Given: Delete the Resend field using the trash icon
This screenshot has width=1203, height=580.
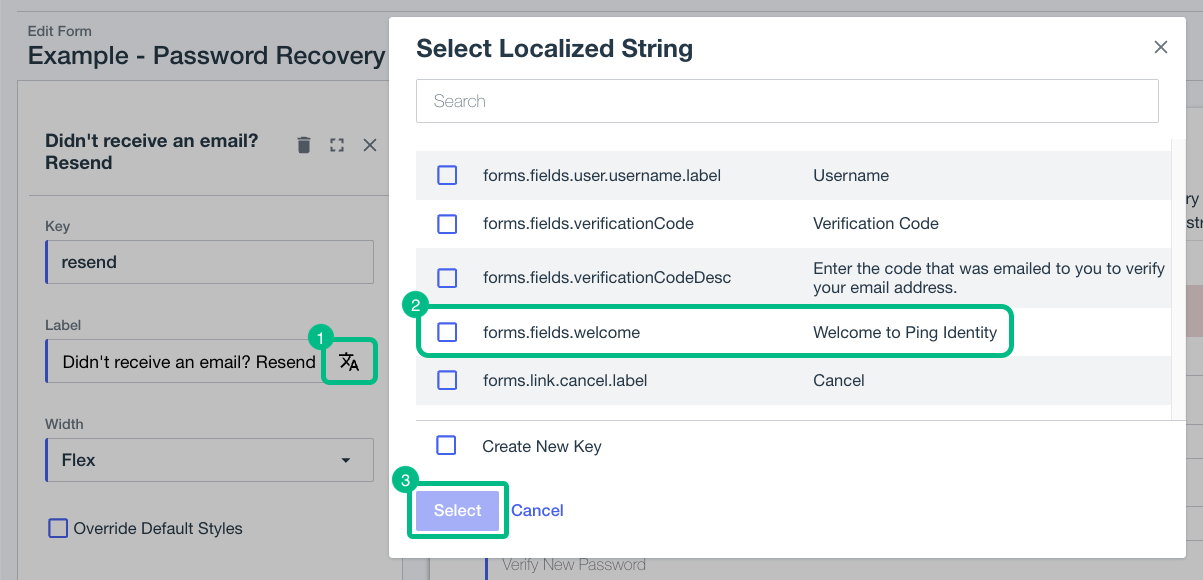Looking at the screenshot, I should [303, 144].
